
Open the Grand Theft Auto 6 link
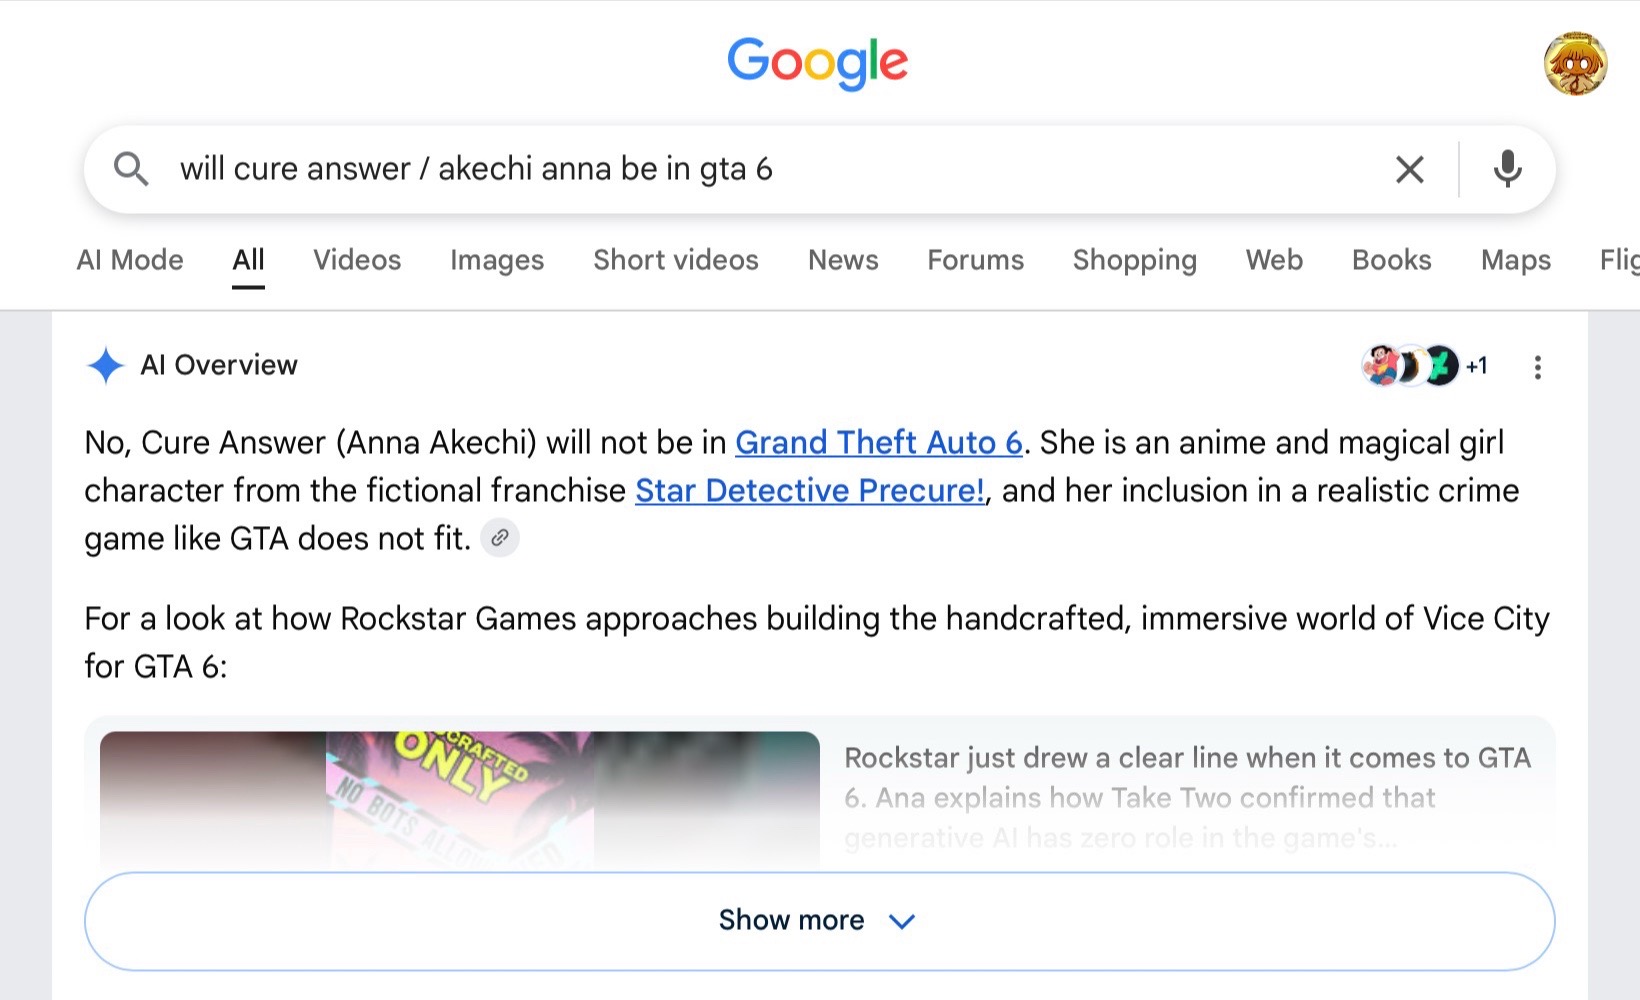(879, 443)
